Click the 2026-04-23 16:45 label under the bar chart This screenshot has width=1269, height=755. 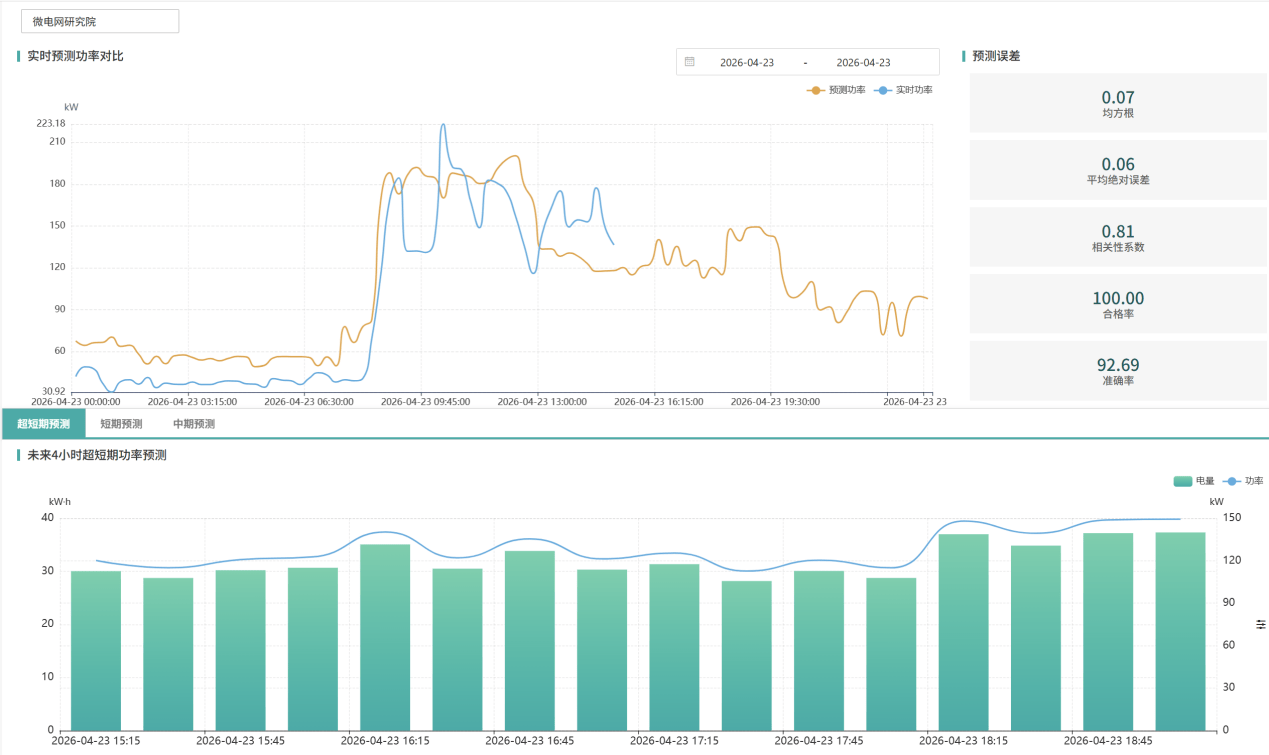(x=529, y=741)
